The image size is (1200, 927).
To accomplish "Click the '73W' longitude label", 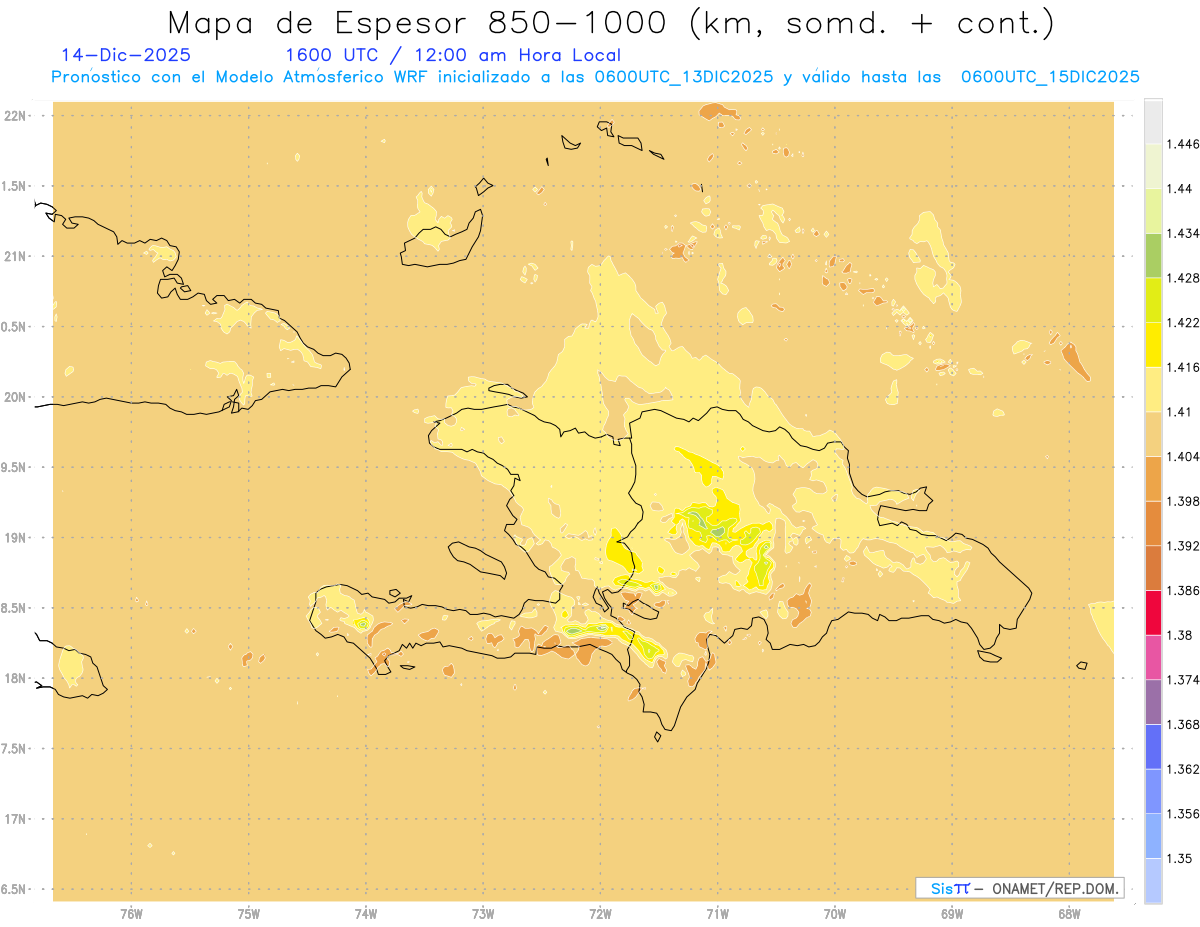I will click(x=483, y=913).
